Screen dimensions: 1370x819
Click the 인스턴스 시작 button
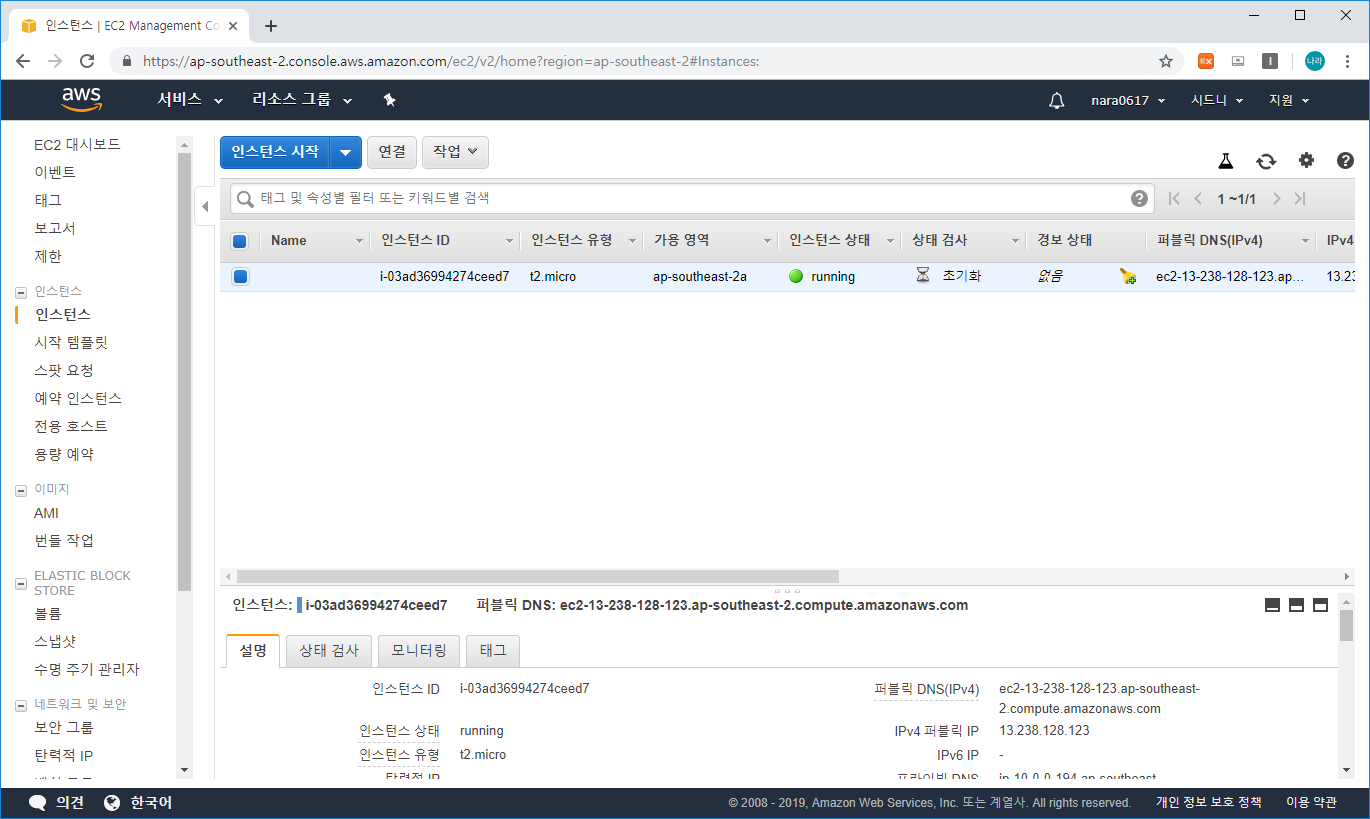(275, 152)
